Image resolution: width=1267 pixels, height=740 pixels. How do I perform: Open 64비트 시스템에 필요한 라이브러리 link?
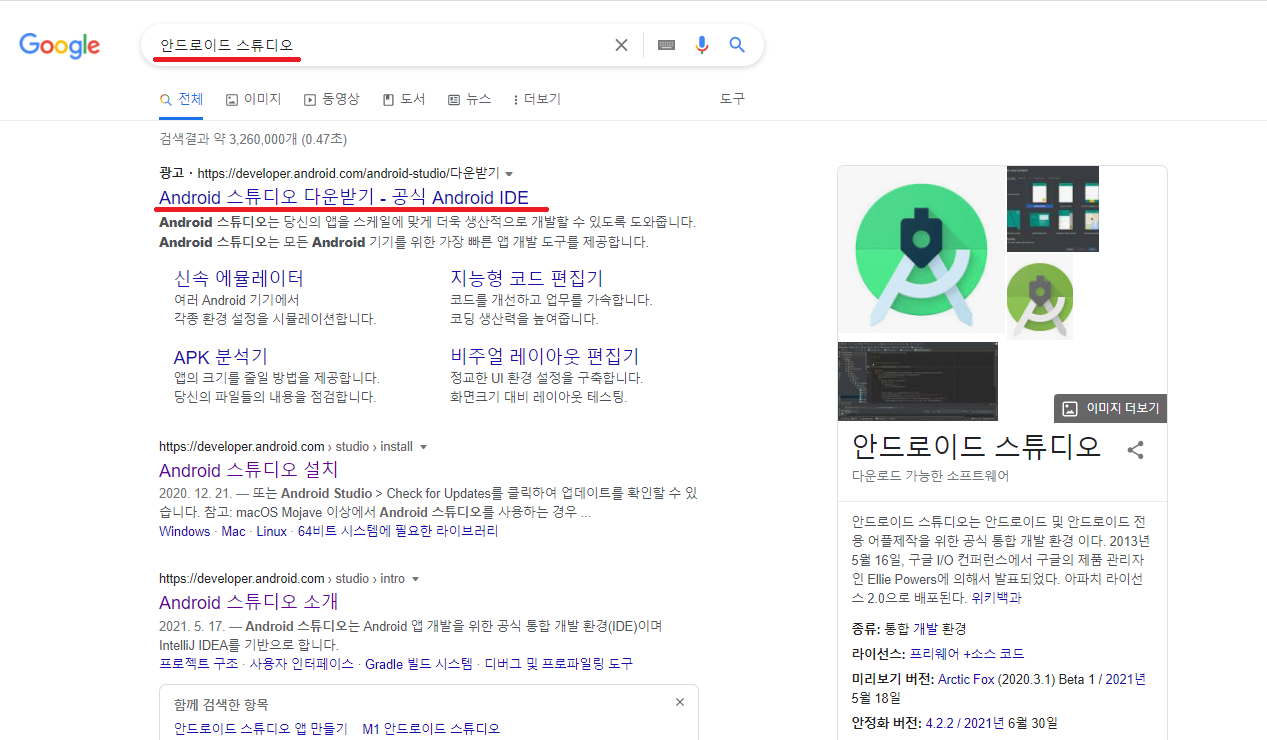coord(398,531)
